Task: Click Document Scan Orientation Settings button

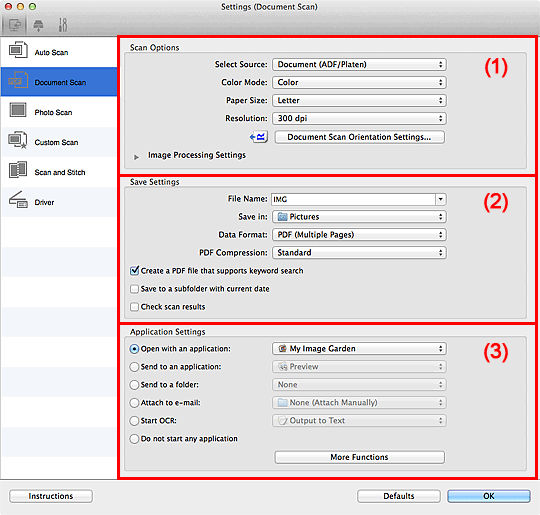Action: coord(359,137)
